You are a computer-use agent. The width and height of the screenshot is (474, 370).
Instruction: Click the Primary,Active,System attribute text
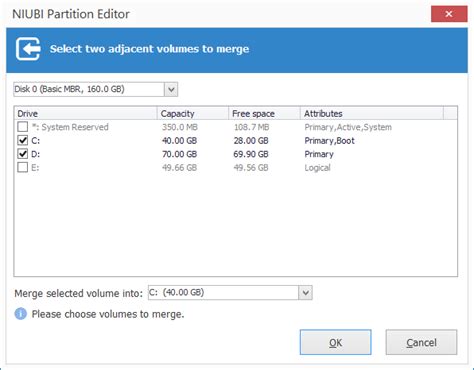point(348,127)
